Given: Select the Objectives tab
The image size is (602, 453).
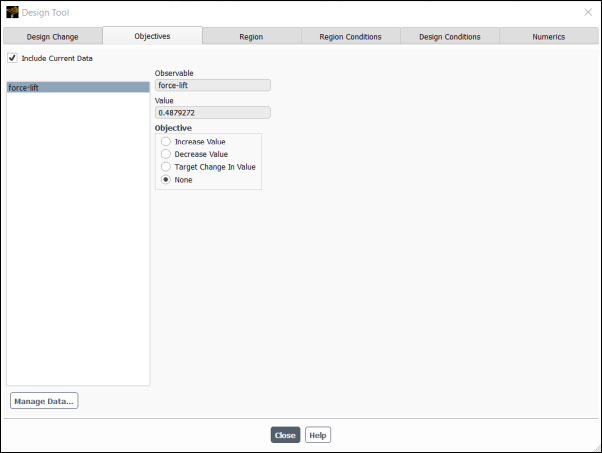Looking at the screenshot, I should click(x=152, y=36).
